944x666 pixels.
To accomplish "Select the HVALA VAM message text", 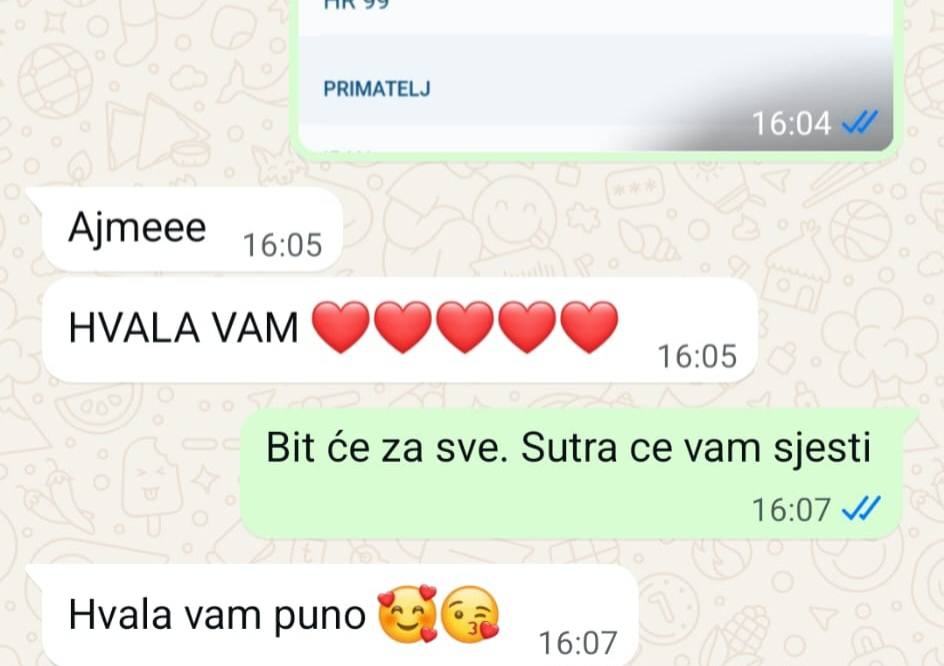I will click(x=183, y=328).
